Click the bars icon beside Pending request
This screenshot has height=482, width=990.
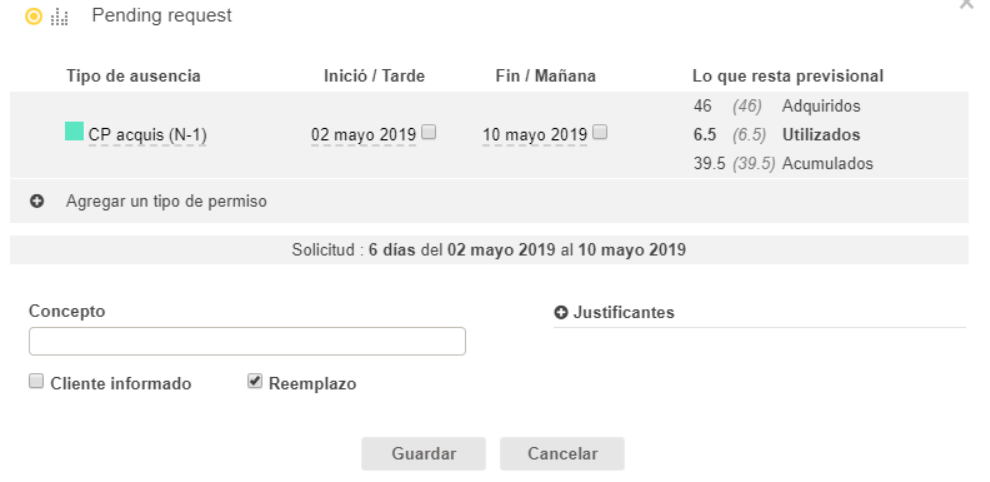point(60,17)
